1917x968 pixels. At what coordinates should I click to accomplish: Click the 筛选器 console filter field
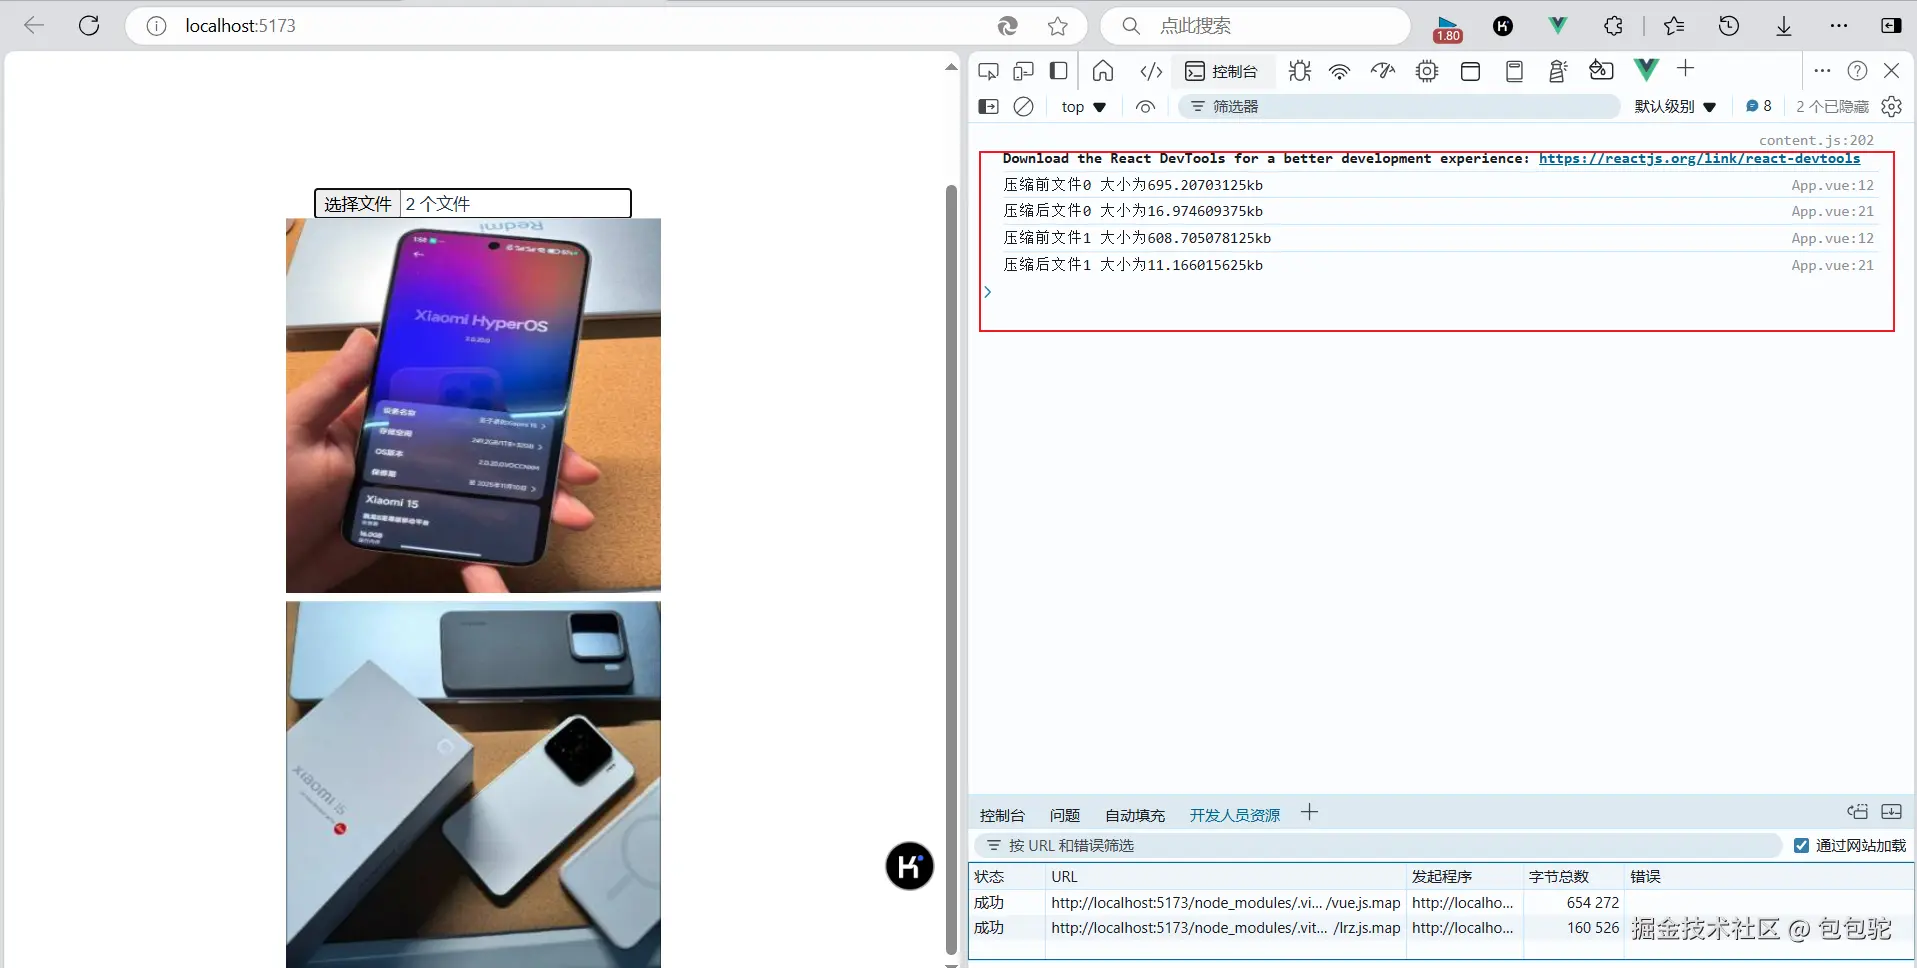(1398, 106)
